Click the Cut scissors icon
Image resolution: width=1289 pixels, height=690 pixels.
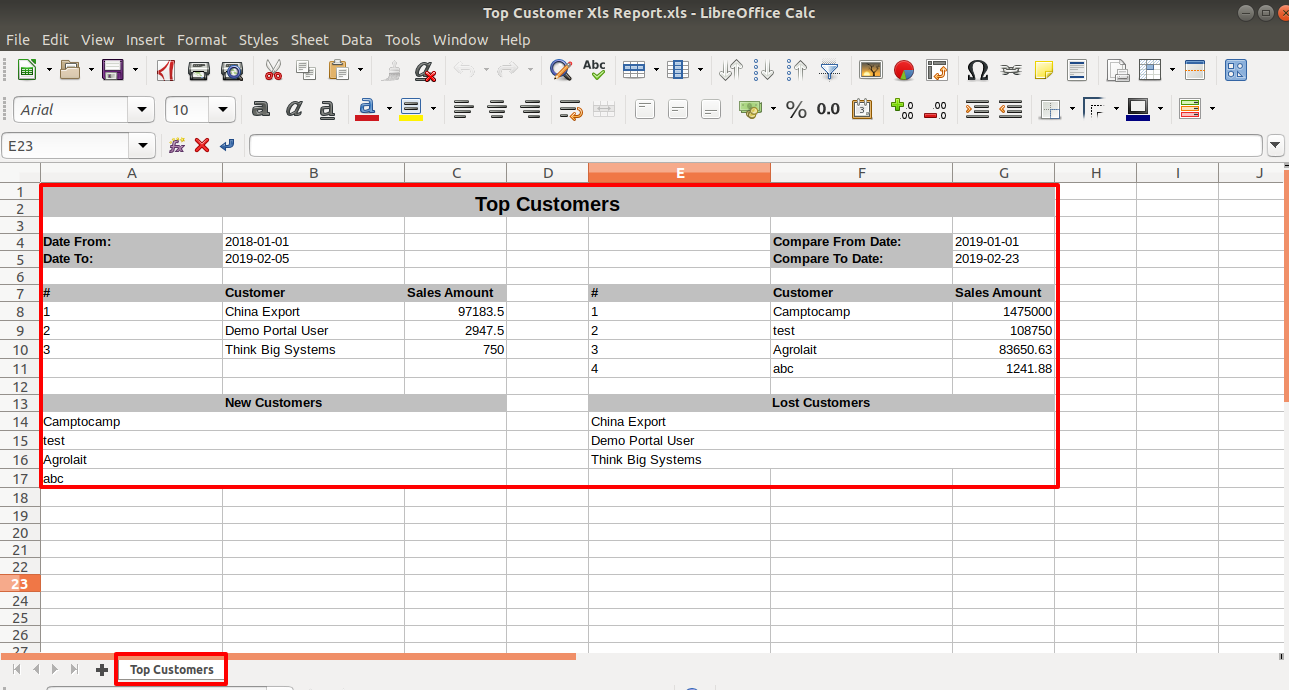273,70
